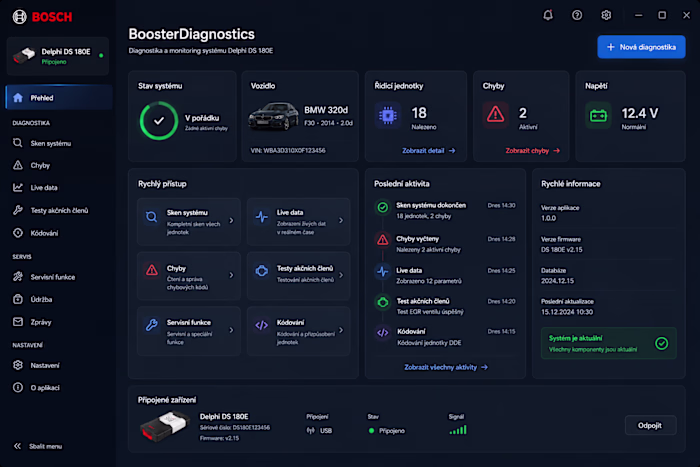Open the help question mark icon
This screenshot has height=467, width=700.
pyautogui.click(x=577, y=15)
